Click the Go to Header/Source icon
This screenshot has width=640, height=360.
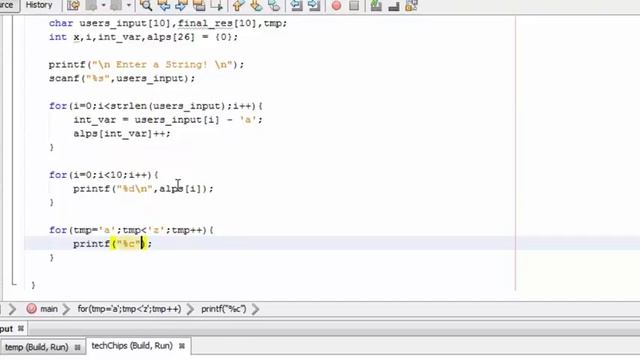(x=411, y=6)
